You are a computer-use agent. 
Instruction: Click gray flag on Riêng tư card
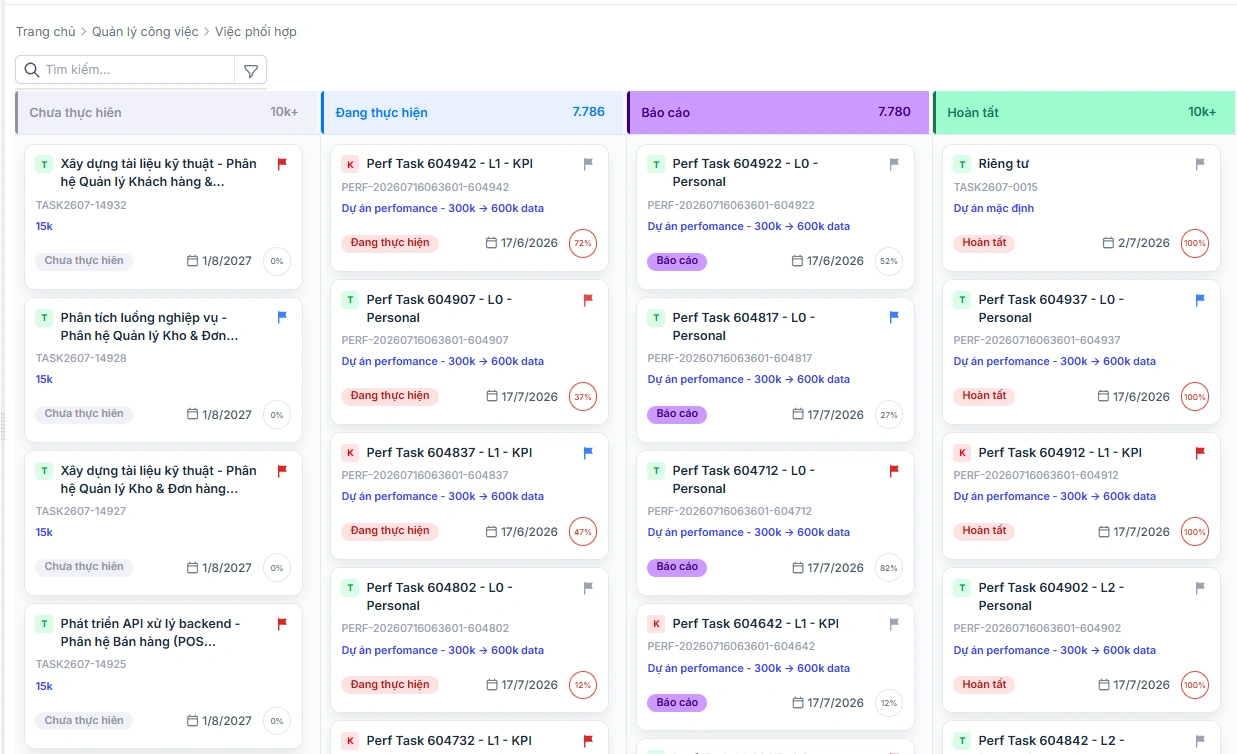(1200, 164)
